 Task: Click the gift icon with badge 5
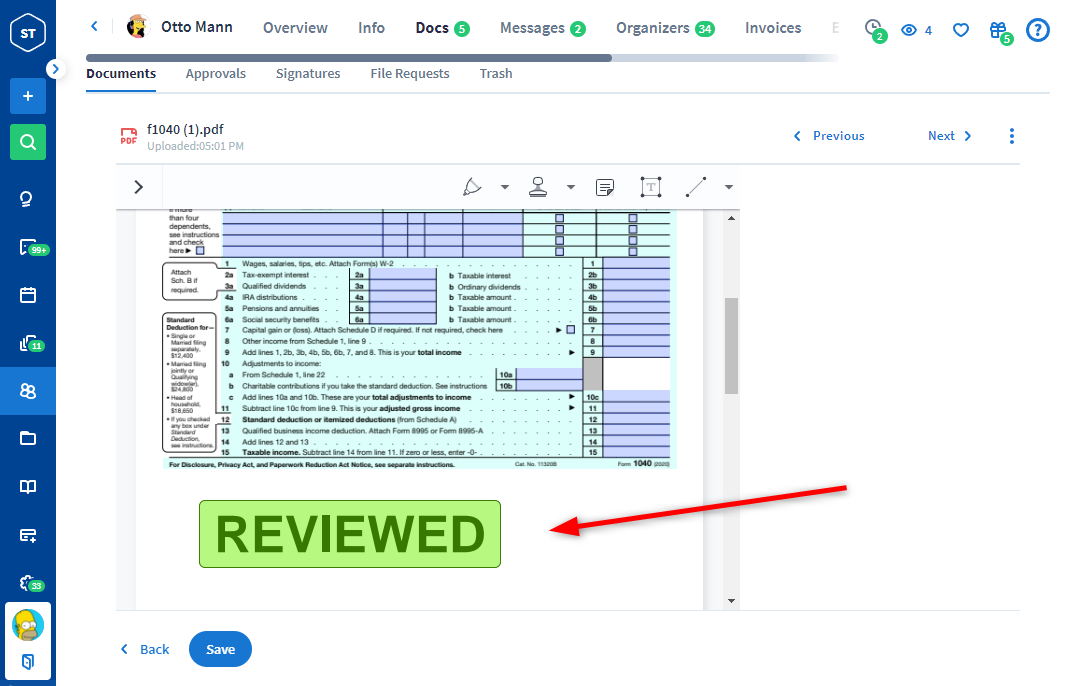pos(998,31)
